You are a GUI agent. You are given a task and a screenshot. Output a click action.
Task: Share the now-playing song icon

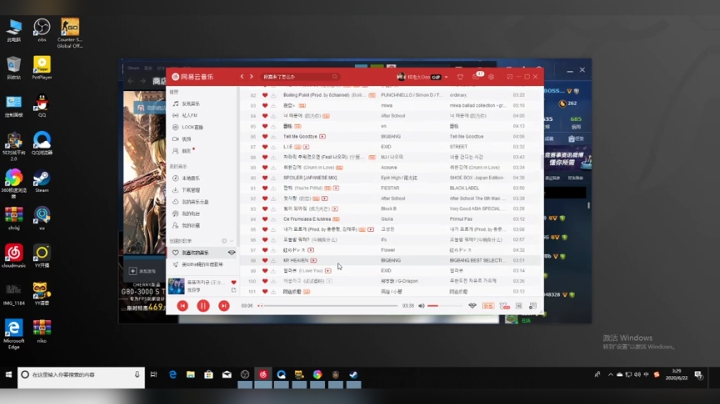point(234,290)
